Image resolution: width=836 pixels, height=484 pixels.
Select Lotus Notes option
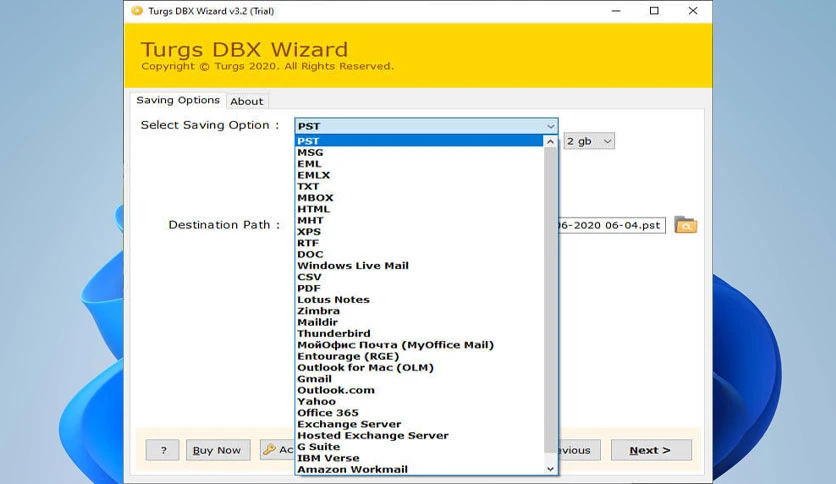pyautogui.click(x=420, y=300)
